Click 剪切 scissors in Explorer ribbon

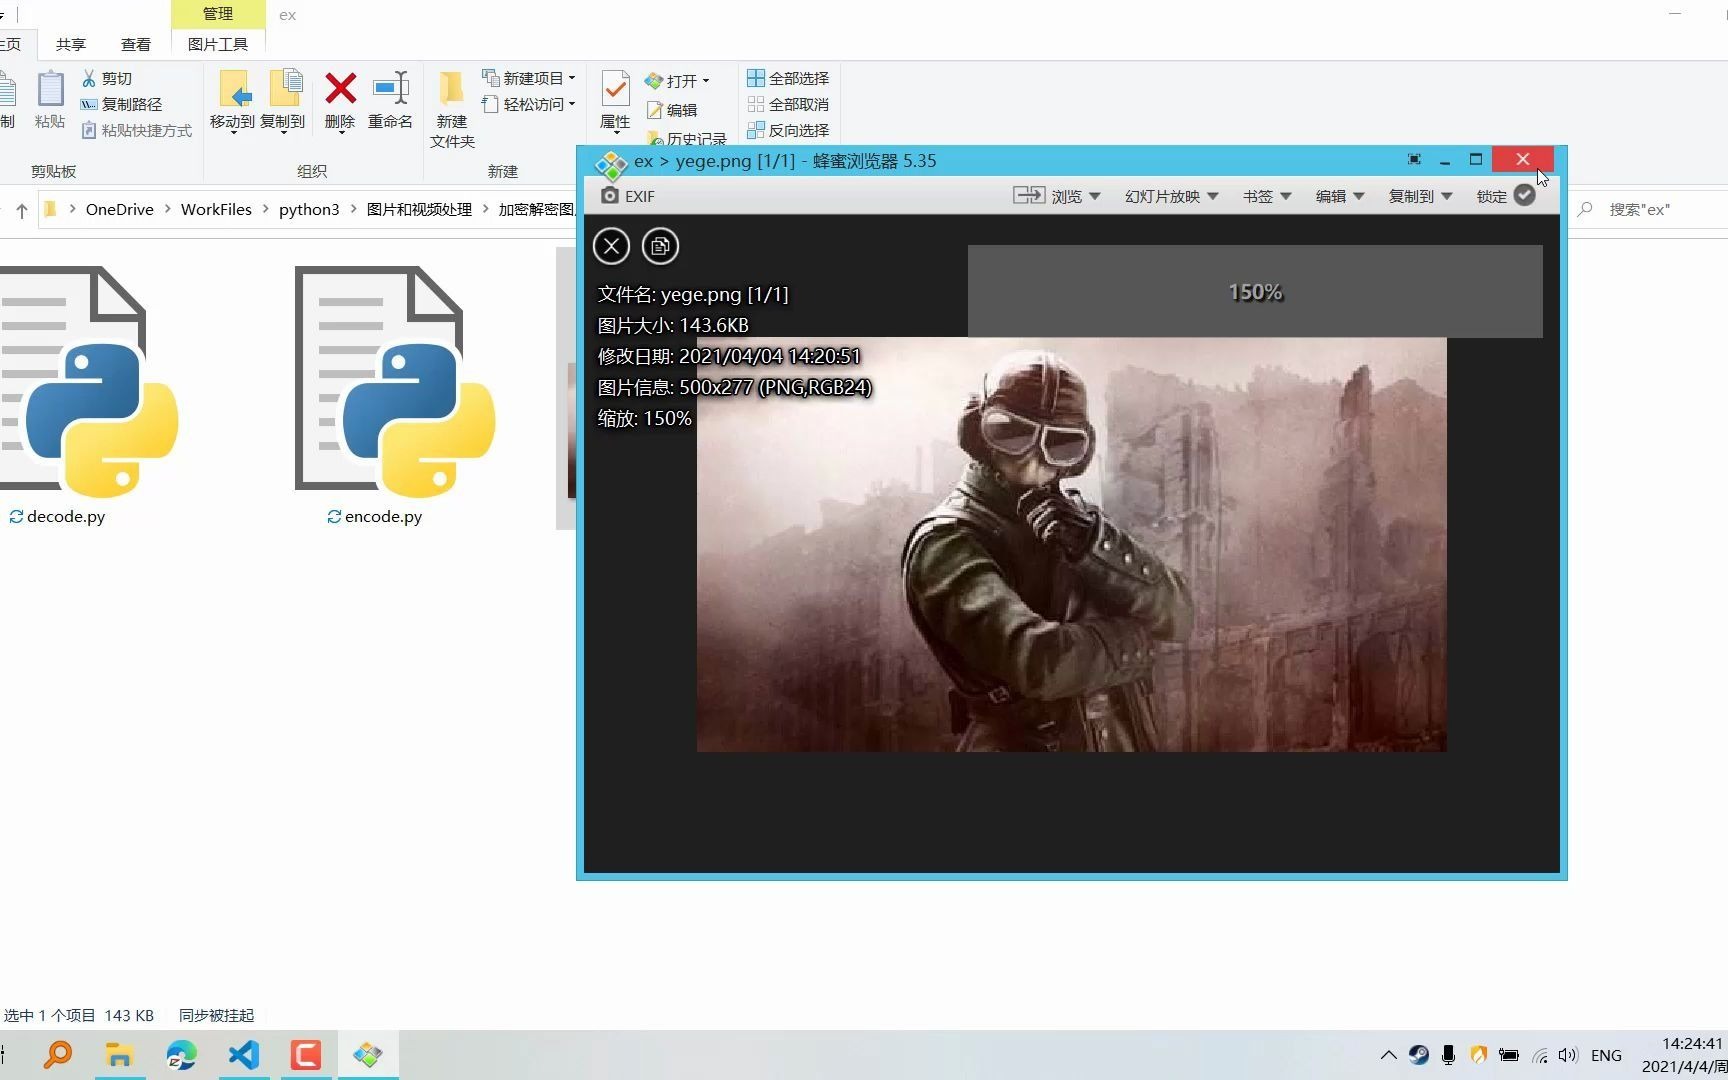tap(107, 78)
